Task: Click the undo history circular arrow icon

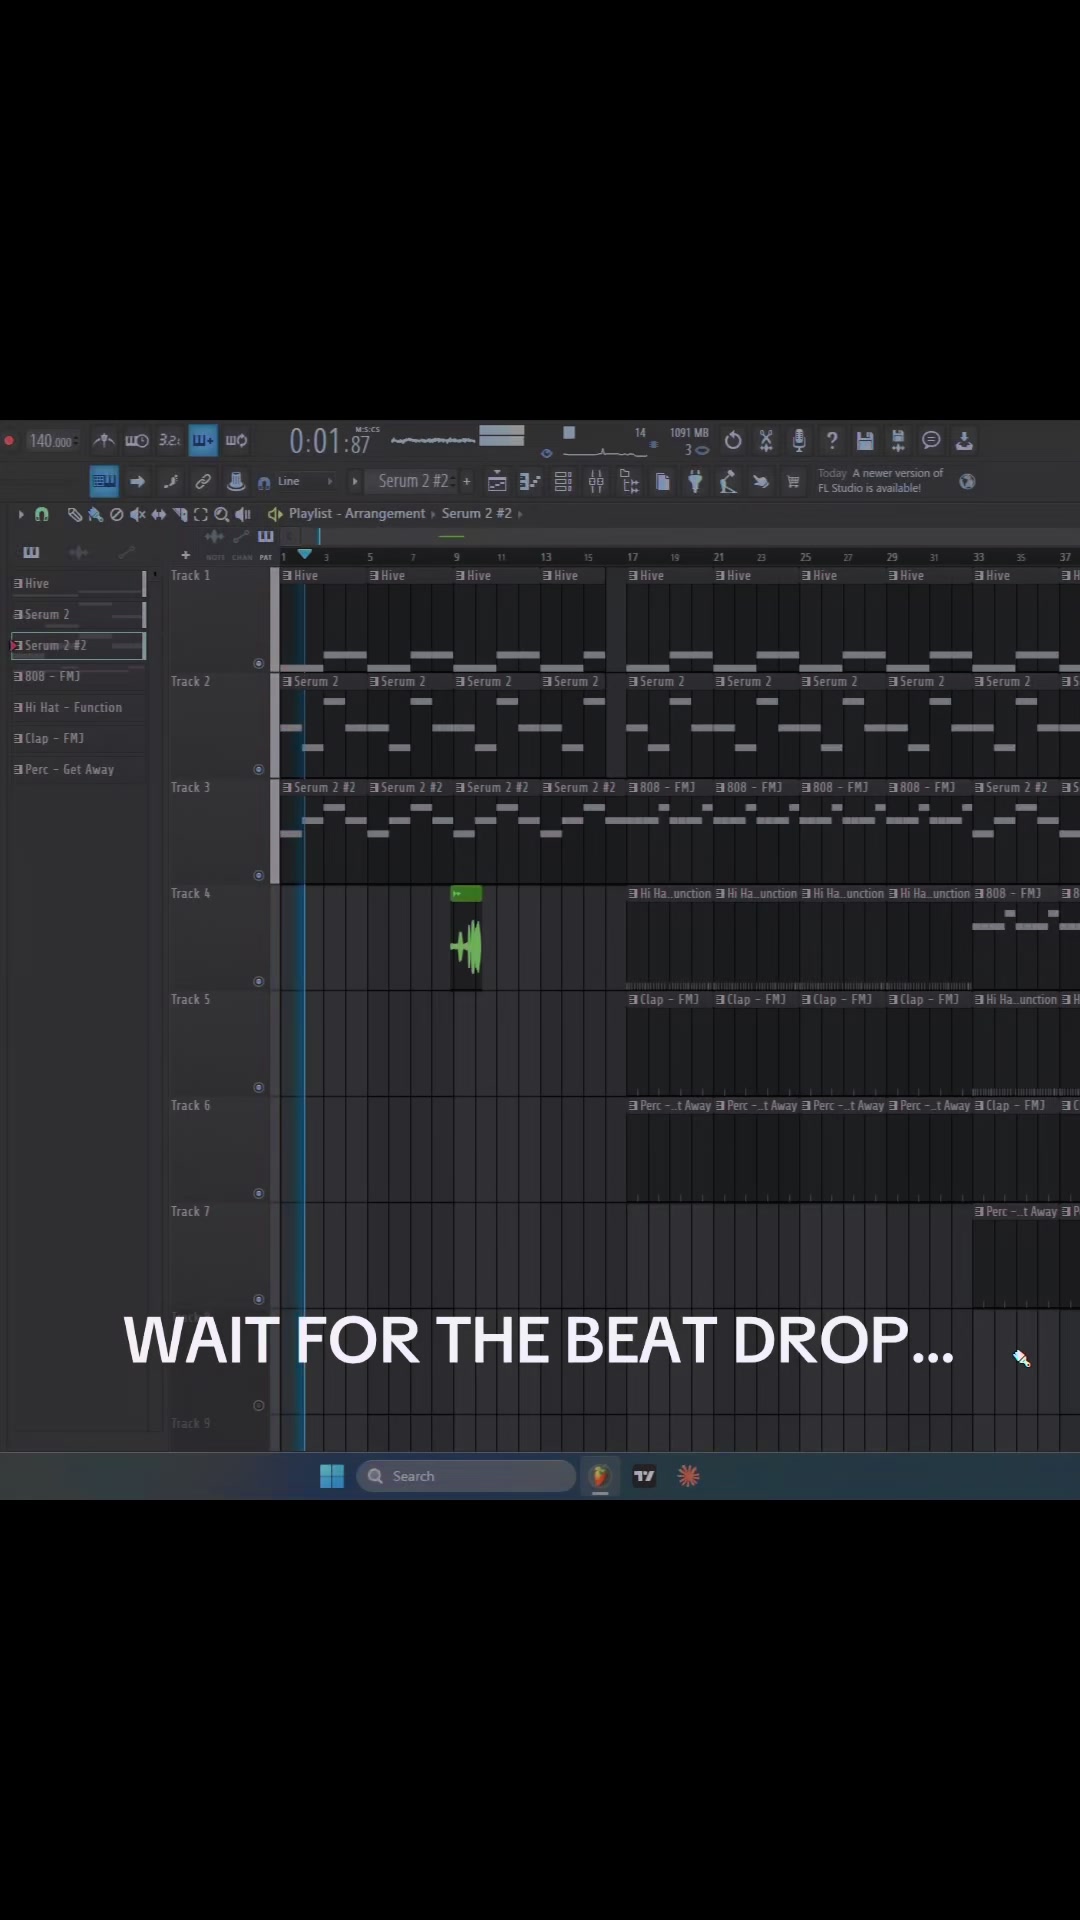Action: (x=733, y=440)
